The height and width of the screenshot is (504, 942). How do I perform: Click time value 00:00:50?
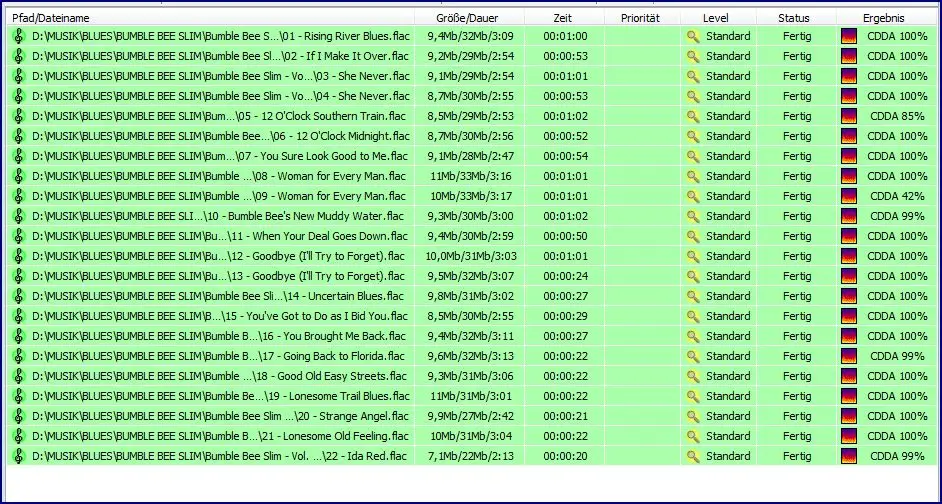(565, 236)
